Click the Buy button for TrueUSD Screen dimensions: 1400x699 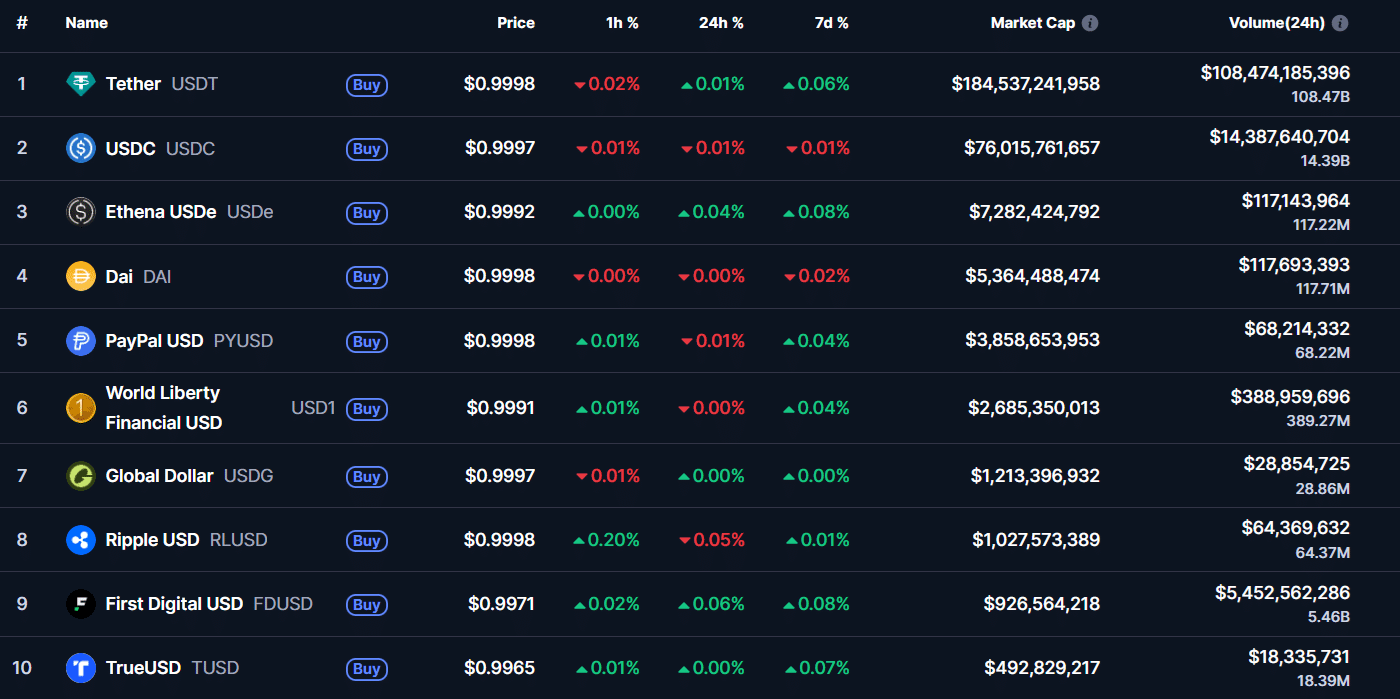[x=367, y=669]
